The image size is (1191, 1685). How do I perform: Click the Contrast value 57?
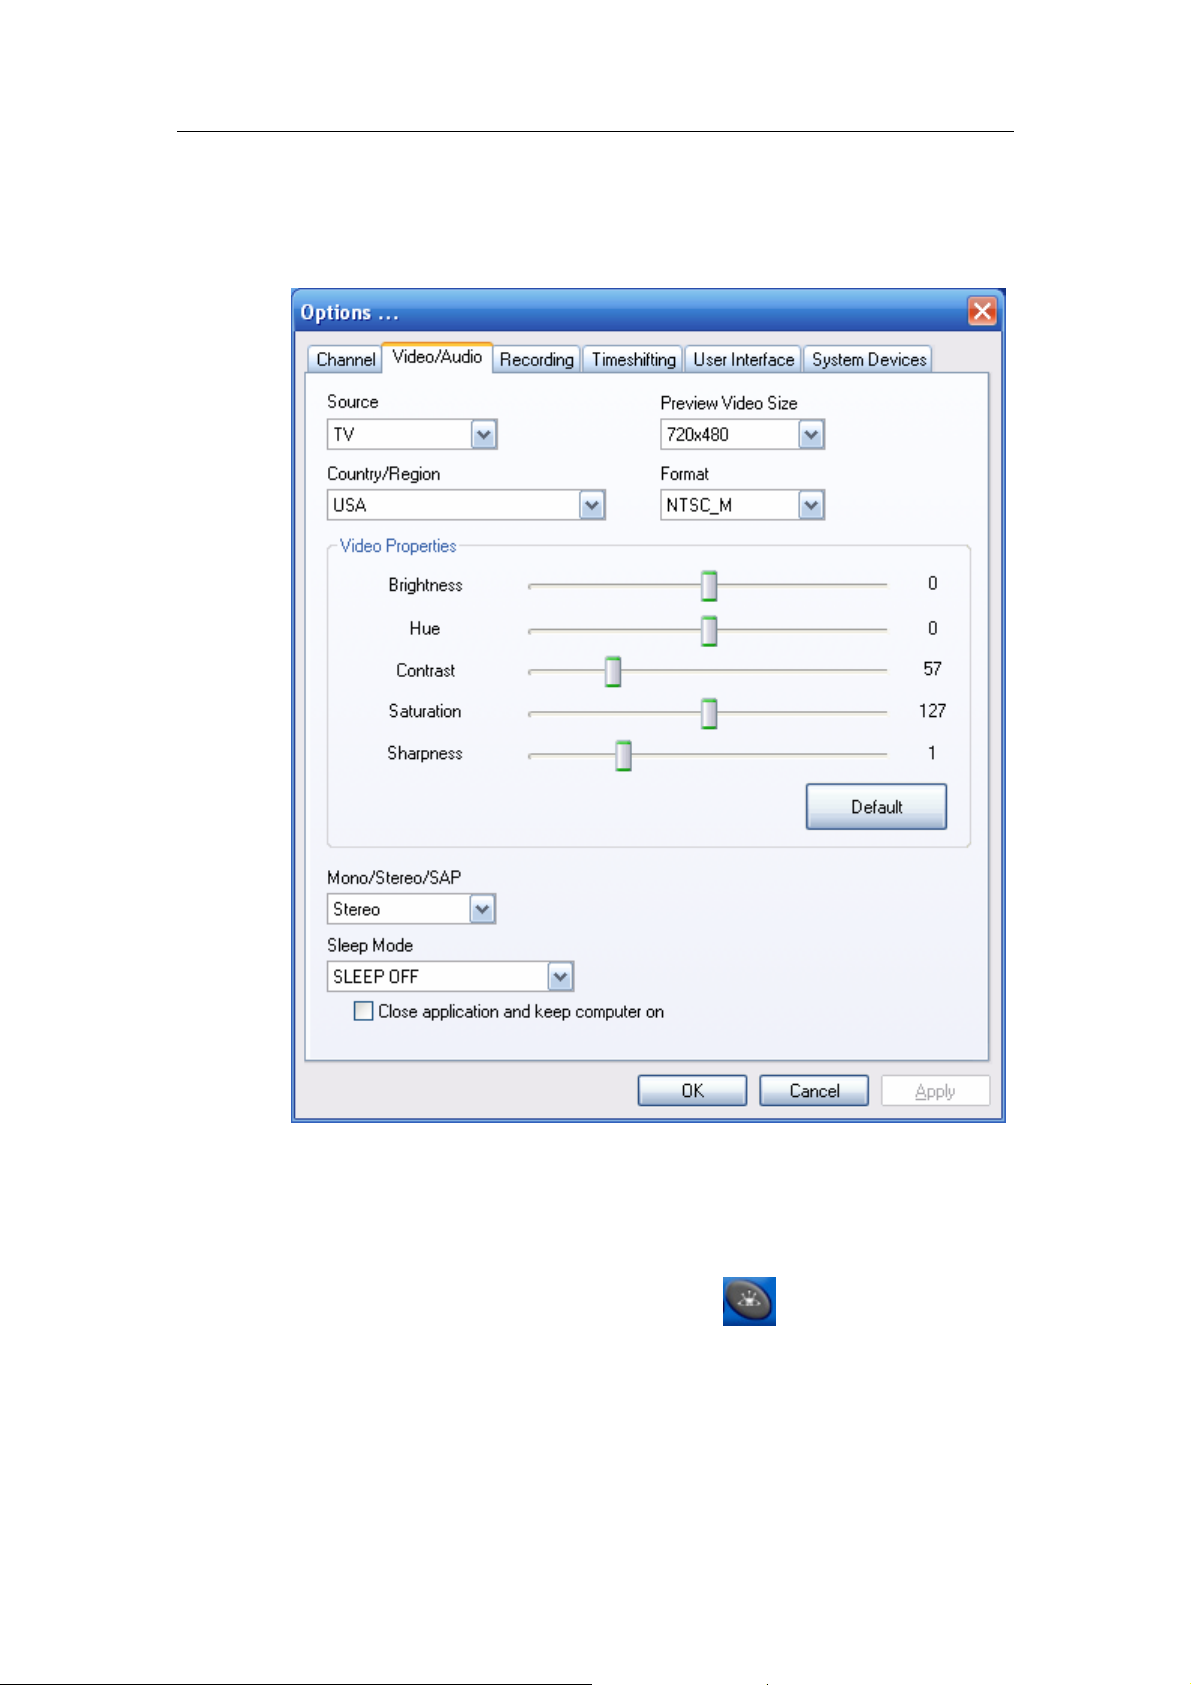[x=932, y=669]
